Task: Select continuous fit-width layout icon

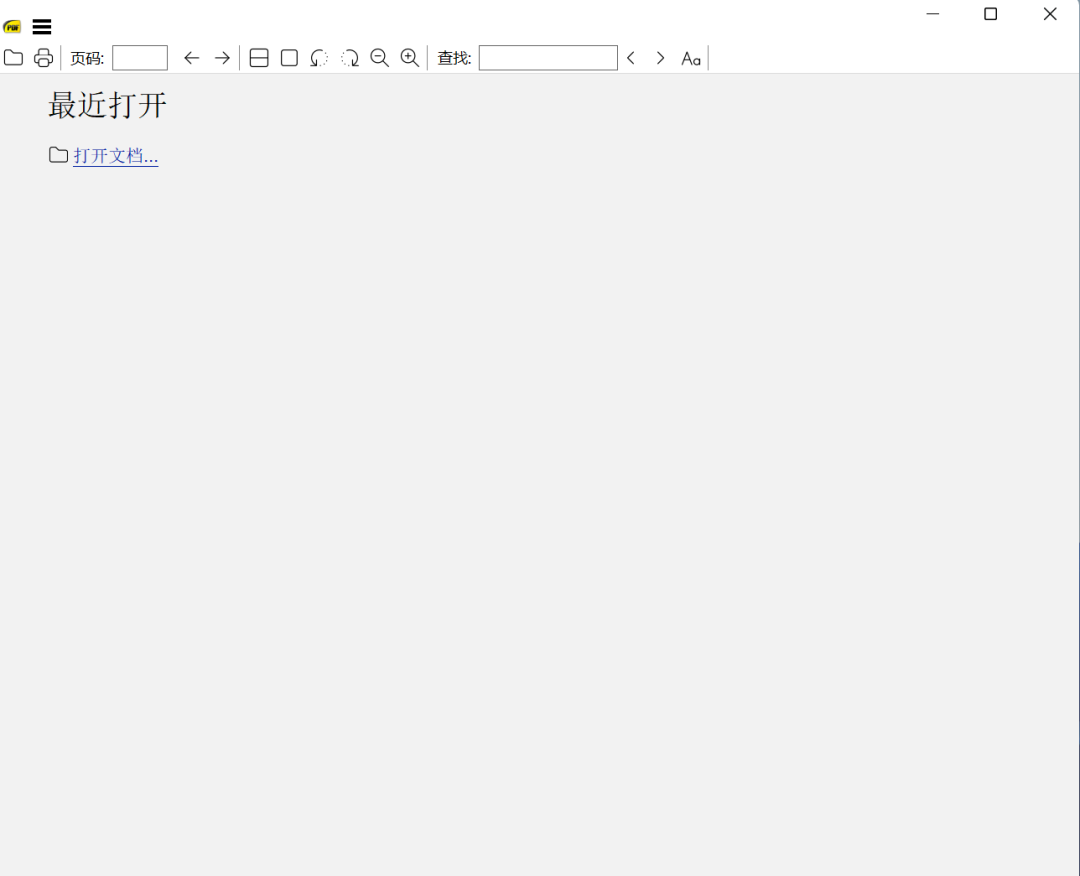Action: tap(259, 58)
